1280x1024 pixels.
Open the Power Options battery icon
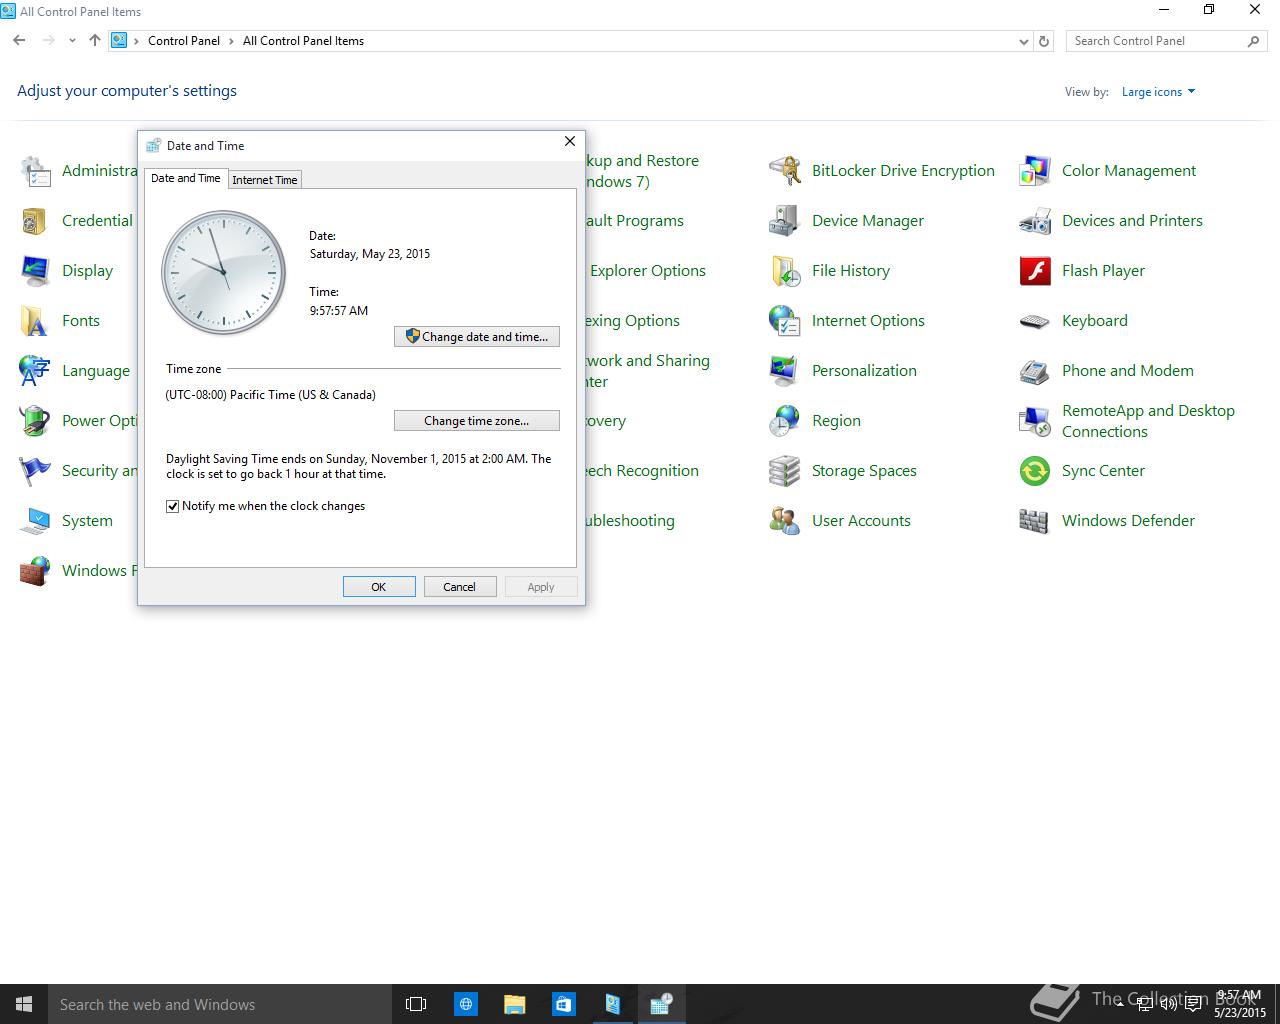click(x=35, y=421)
